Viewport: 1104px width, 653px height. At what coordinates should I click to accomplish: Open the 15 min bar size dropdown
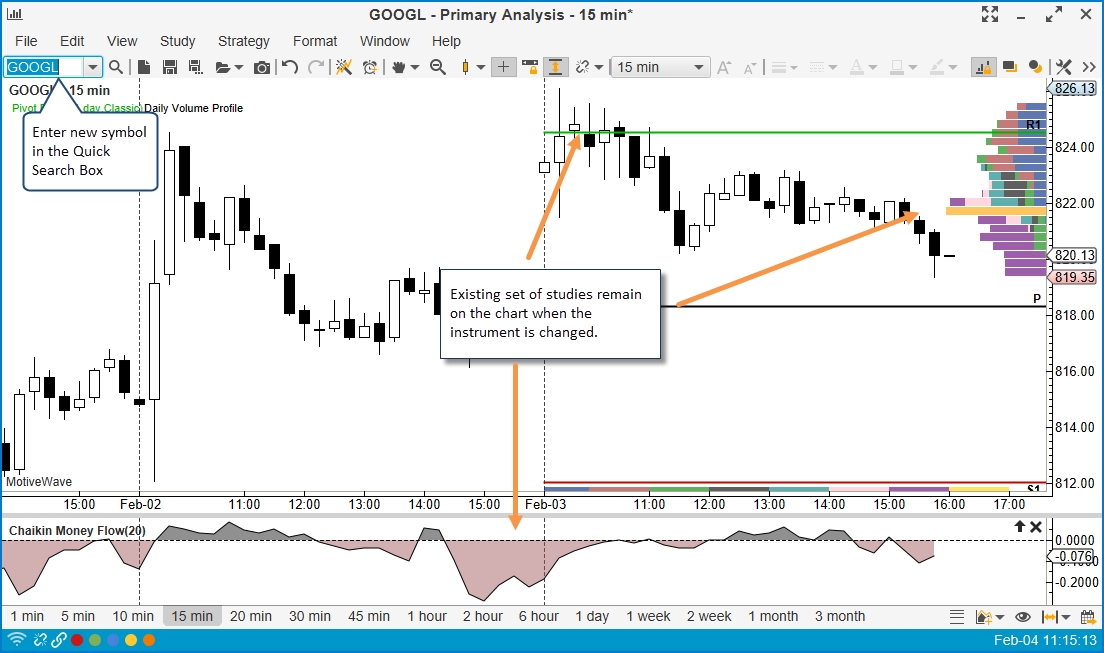click(x=660, y=67)
